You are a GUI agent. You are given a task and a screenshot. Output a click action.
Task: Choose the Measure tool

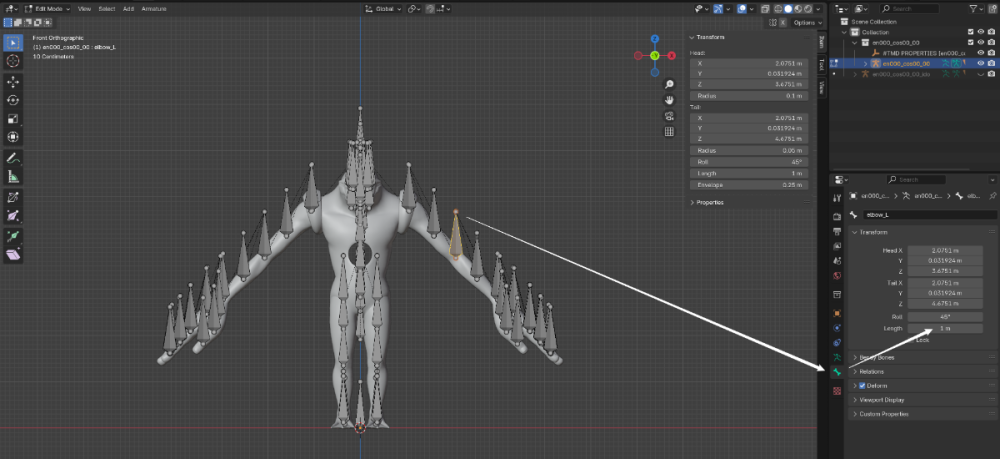coord(13,177)
